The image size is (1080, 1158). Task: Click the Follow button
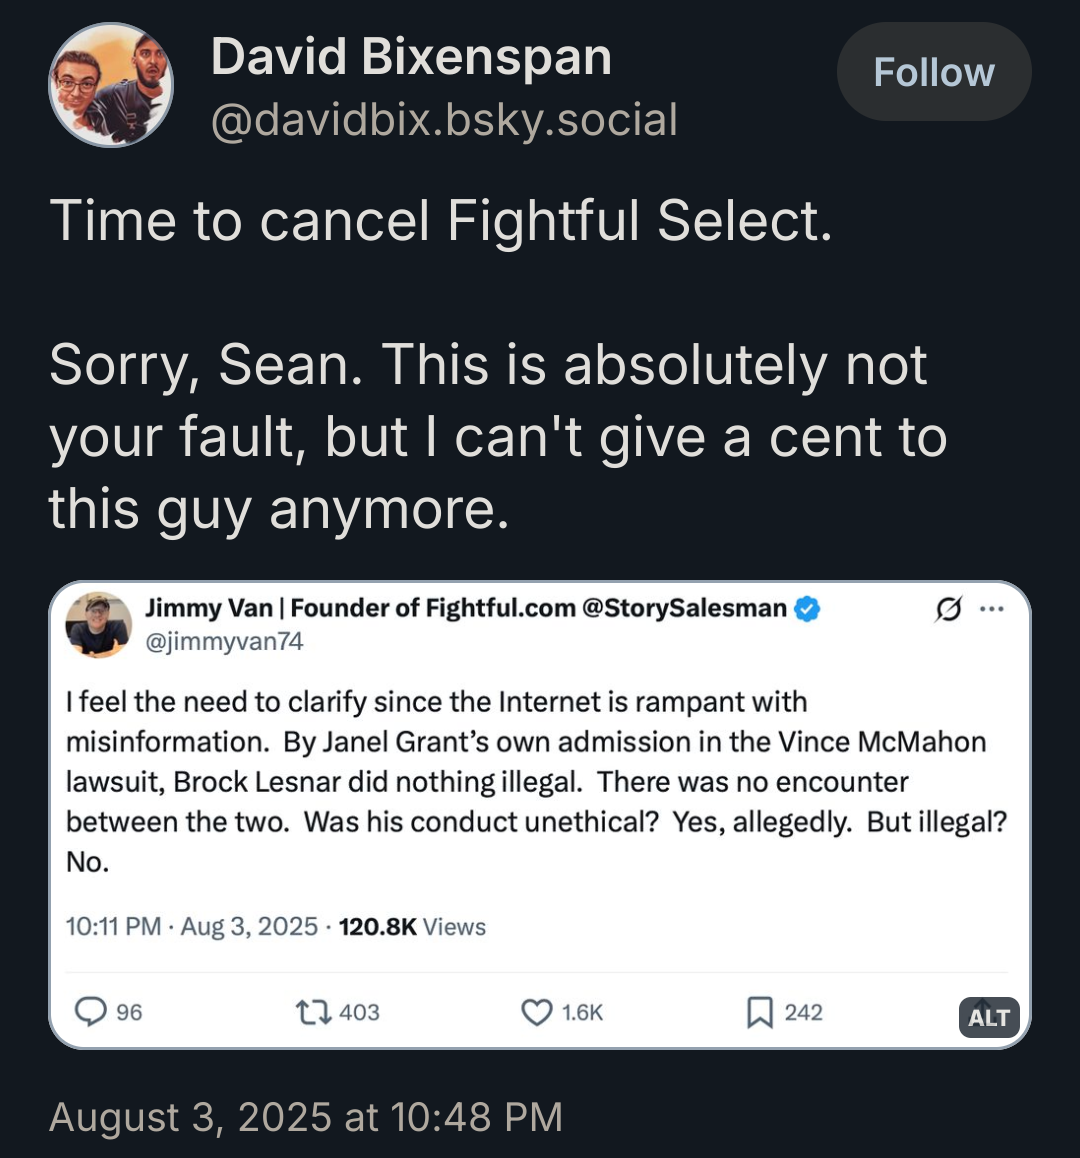(933, 72)
